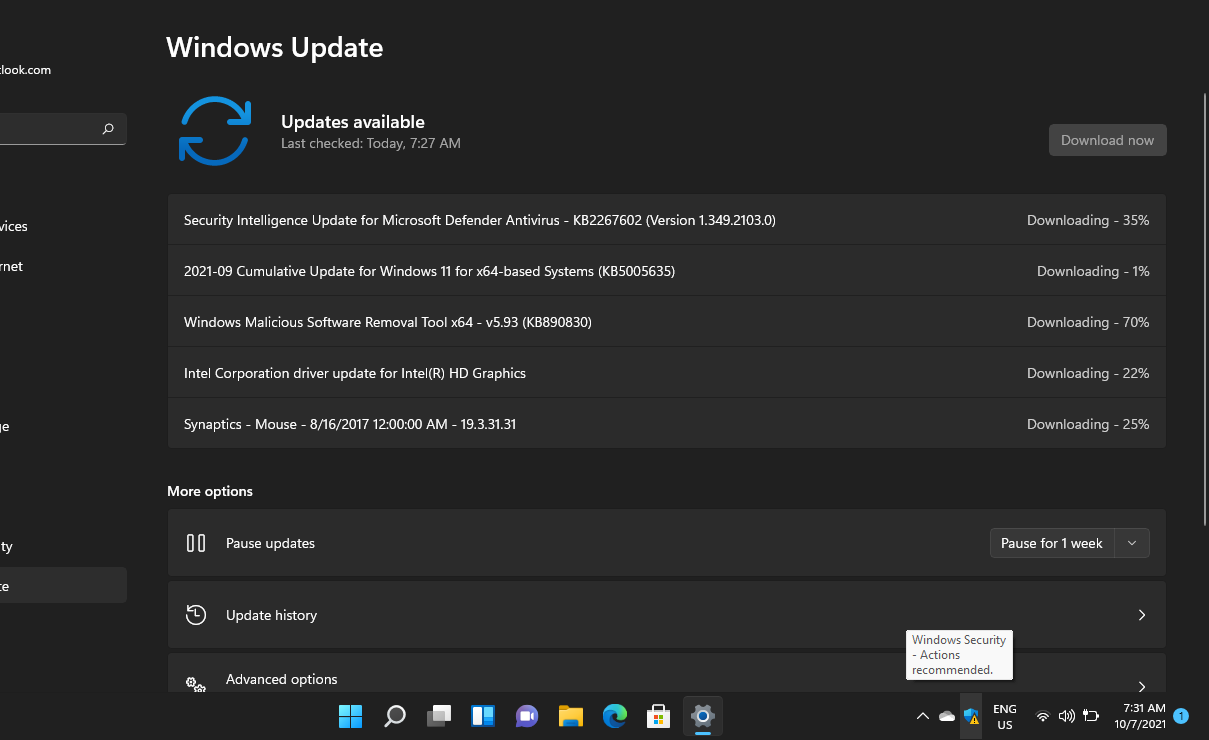Screen dimensions: 1209x740
Task: Click the 'Updates available' heading
Action: tap(353, 122)
